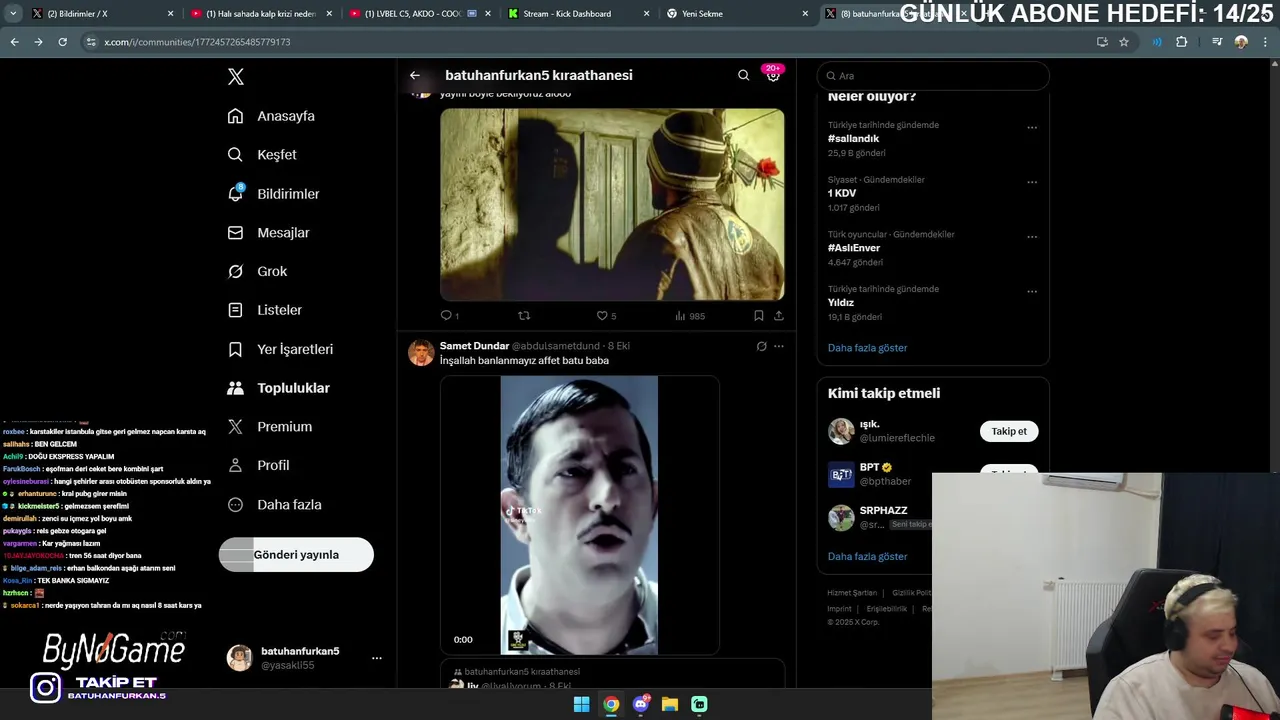Open Discord from the taskbar
The height and width of the screenshot is (720, 1280).
[x=640, y=704]
